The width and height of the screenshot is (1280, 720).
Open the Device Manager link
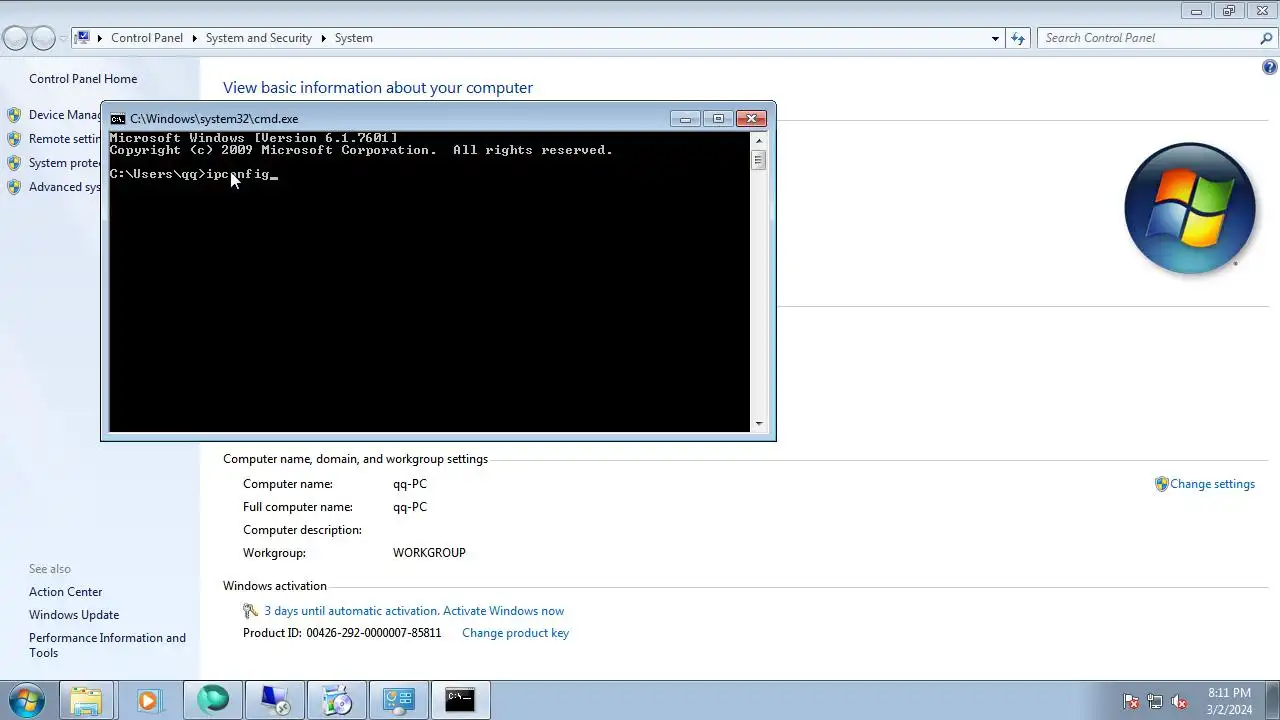tap(66, 115)
